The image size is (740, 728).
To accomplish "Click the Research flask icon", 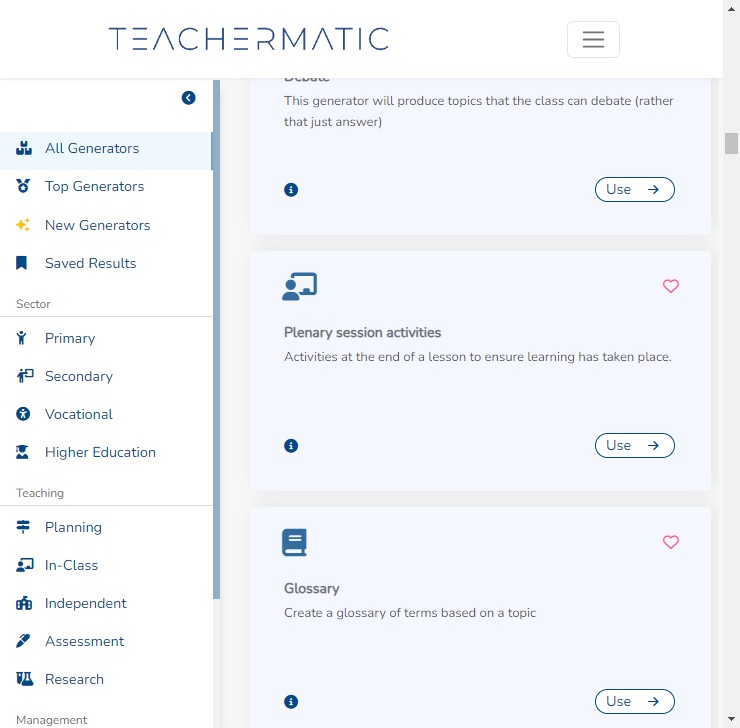I will click(x=25, y=679).
